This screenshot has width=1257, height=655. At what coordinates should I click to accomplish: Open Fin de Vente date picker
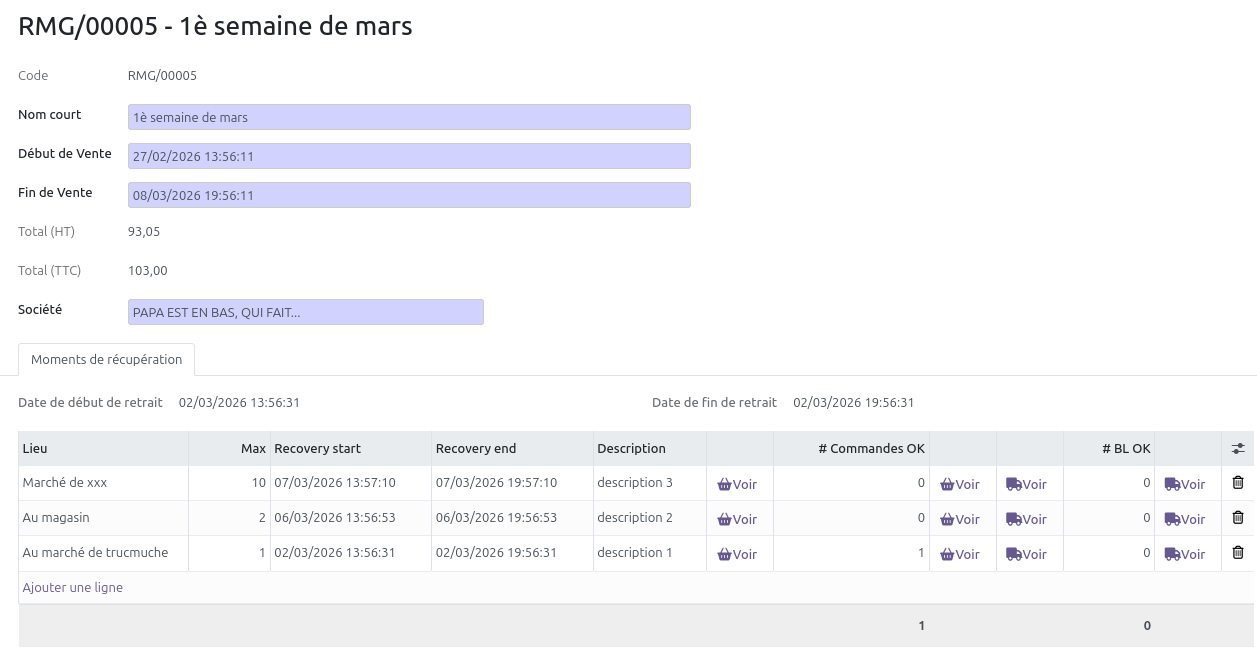tap(409, 196)
